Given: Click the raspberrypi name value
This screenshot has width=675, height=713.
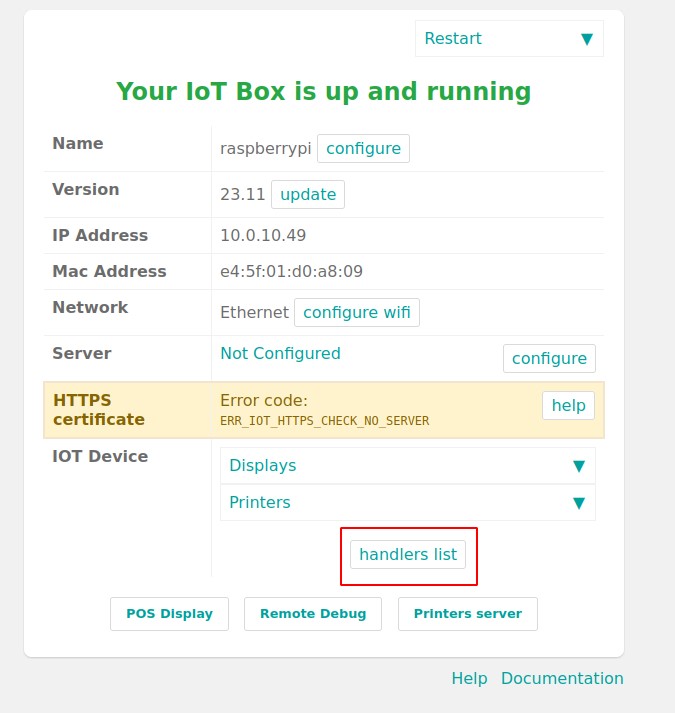Looking at the screenshot, I should coord(266,149).
